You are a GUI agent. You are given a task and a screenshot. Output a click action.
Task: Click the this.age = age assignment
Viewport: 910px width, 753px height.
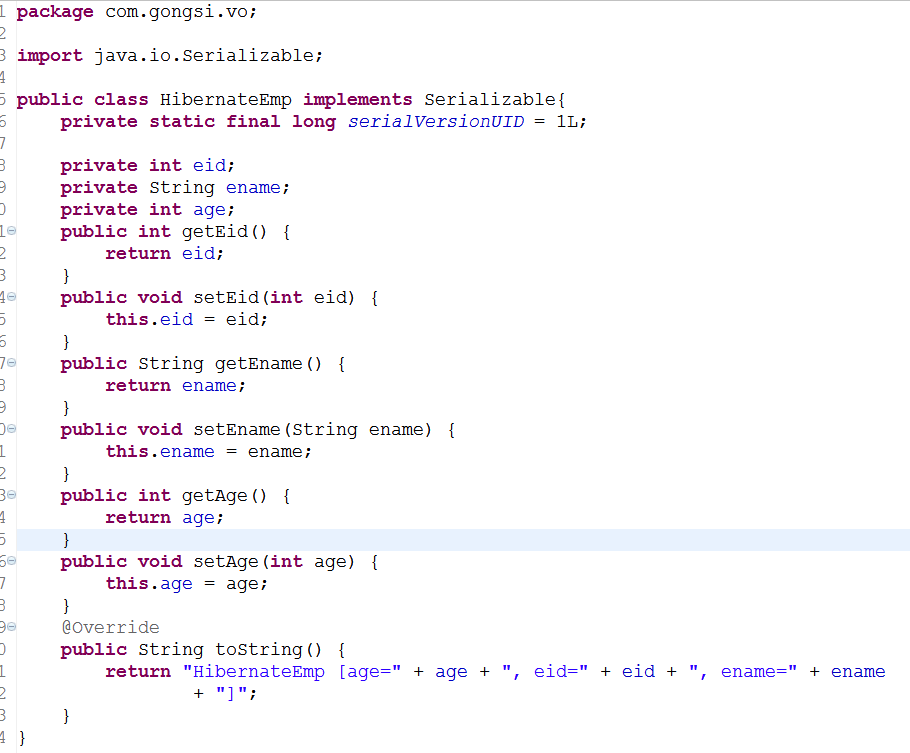(x=186, y=584)
